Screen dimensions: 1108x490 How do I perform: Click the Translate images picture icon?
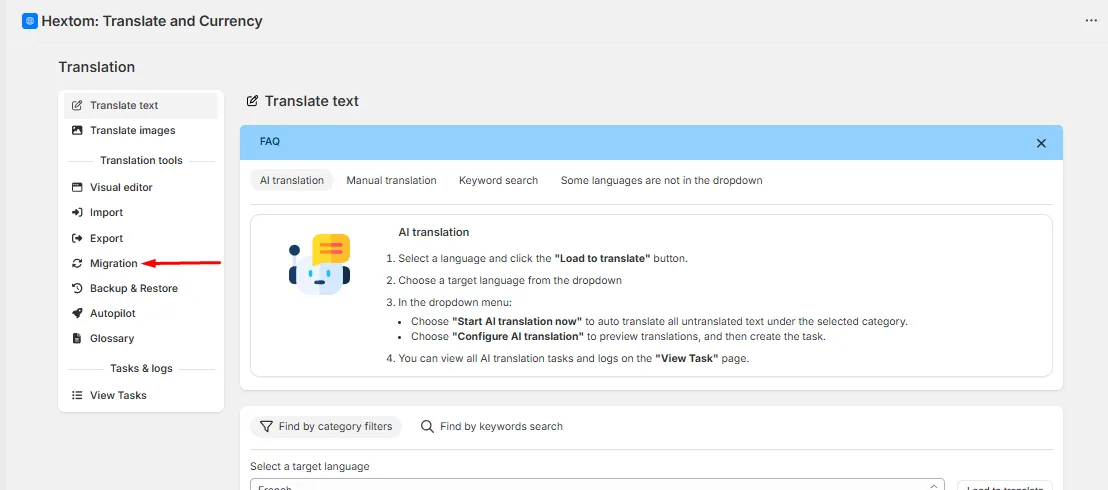(x=77, y=131)
